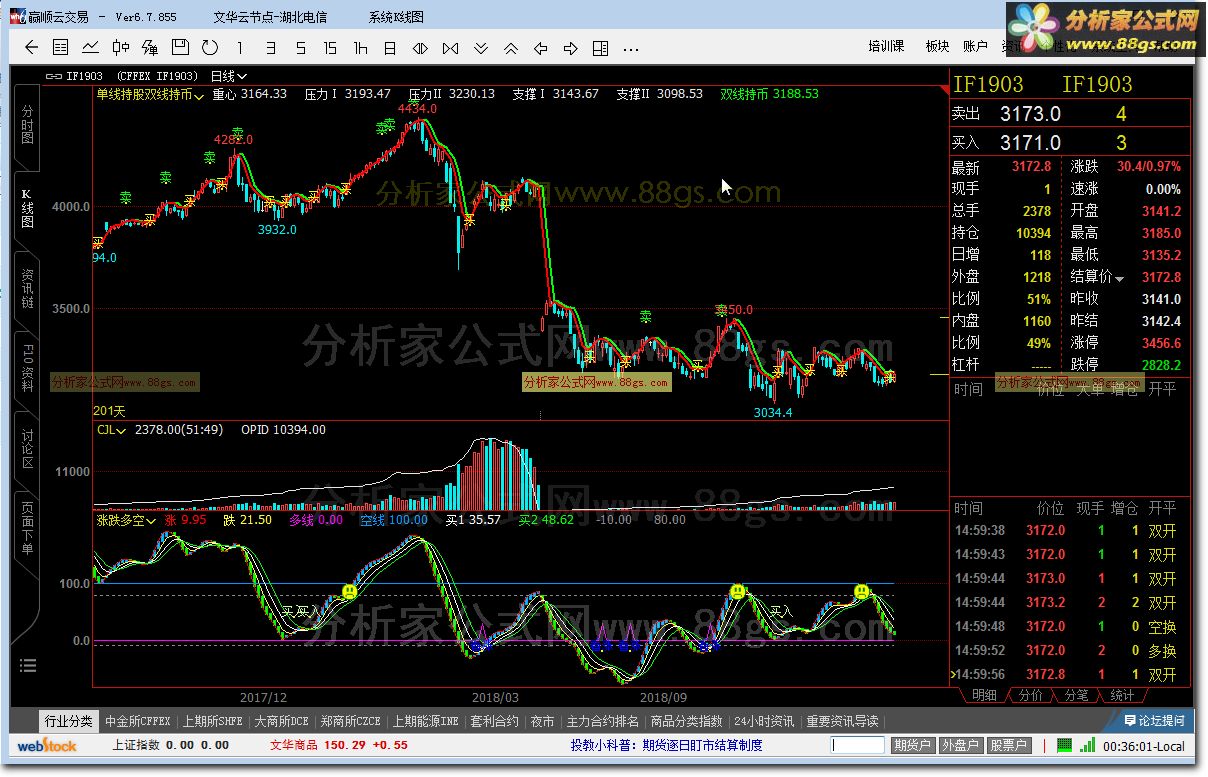The height and width of the screenshot is (777, 1208).
Task: Click the horizontal compress chart icon
Action: click(x=451, y=47)
